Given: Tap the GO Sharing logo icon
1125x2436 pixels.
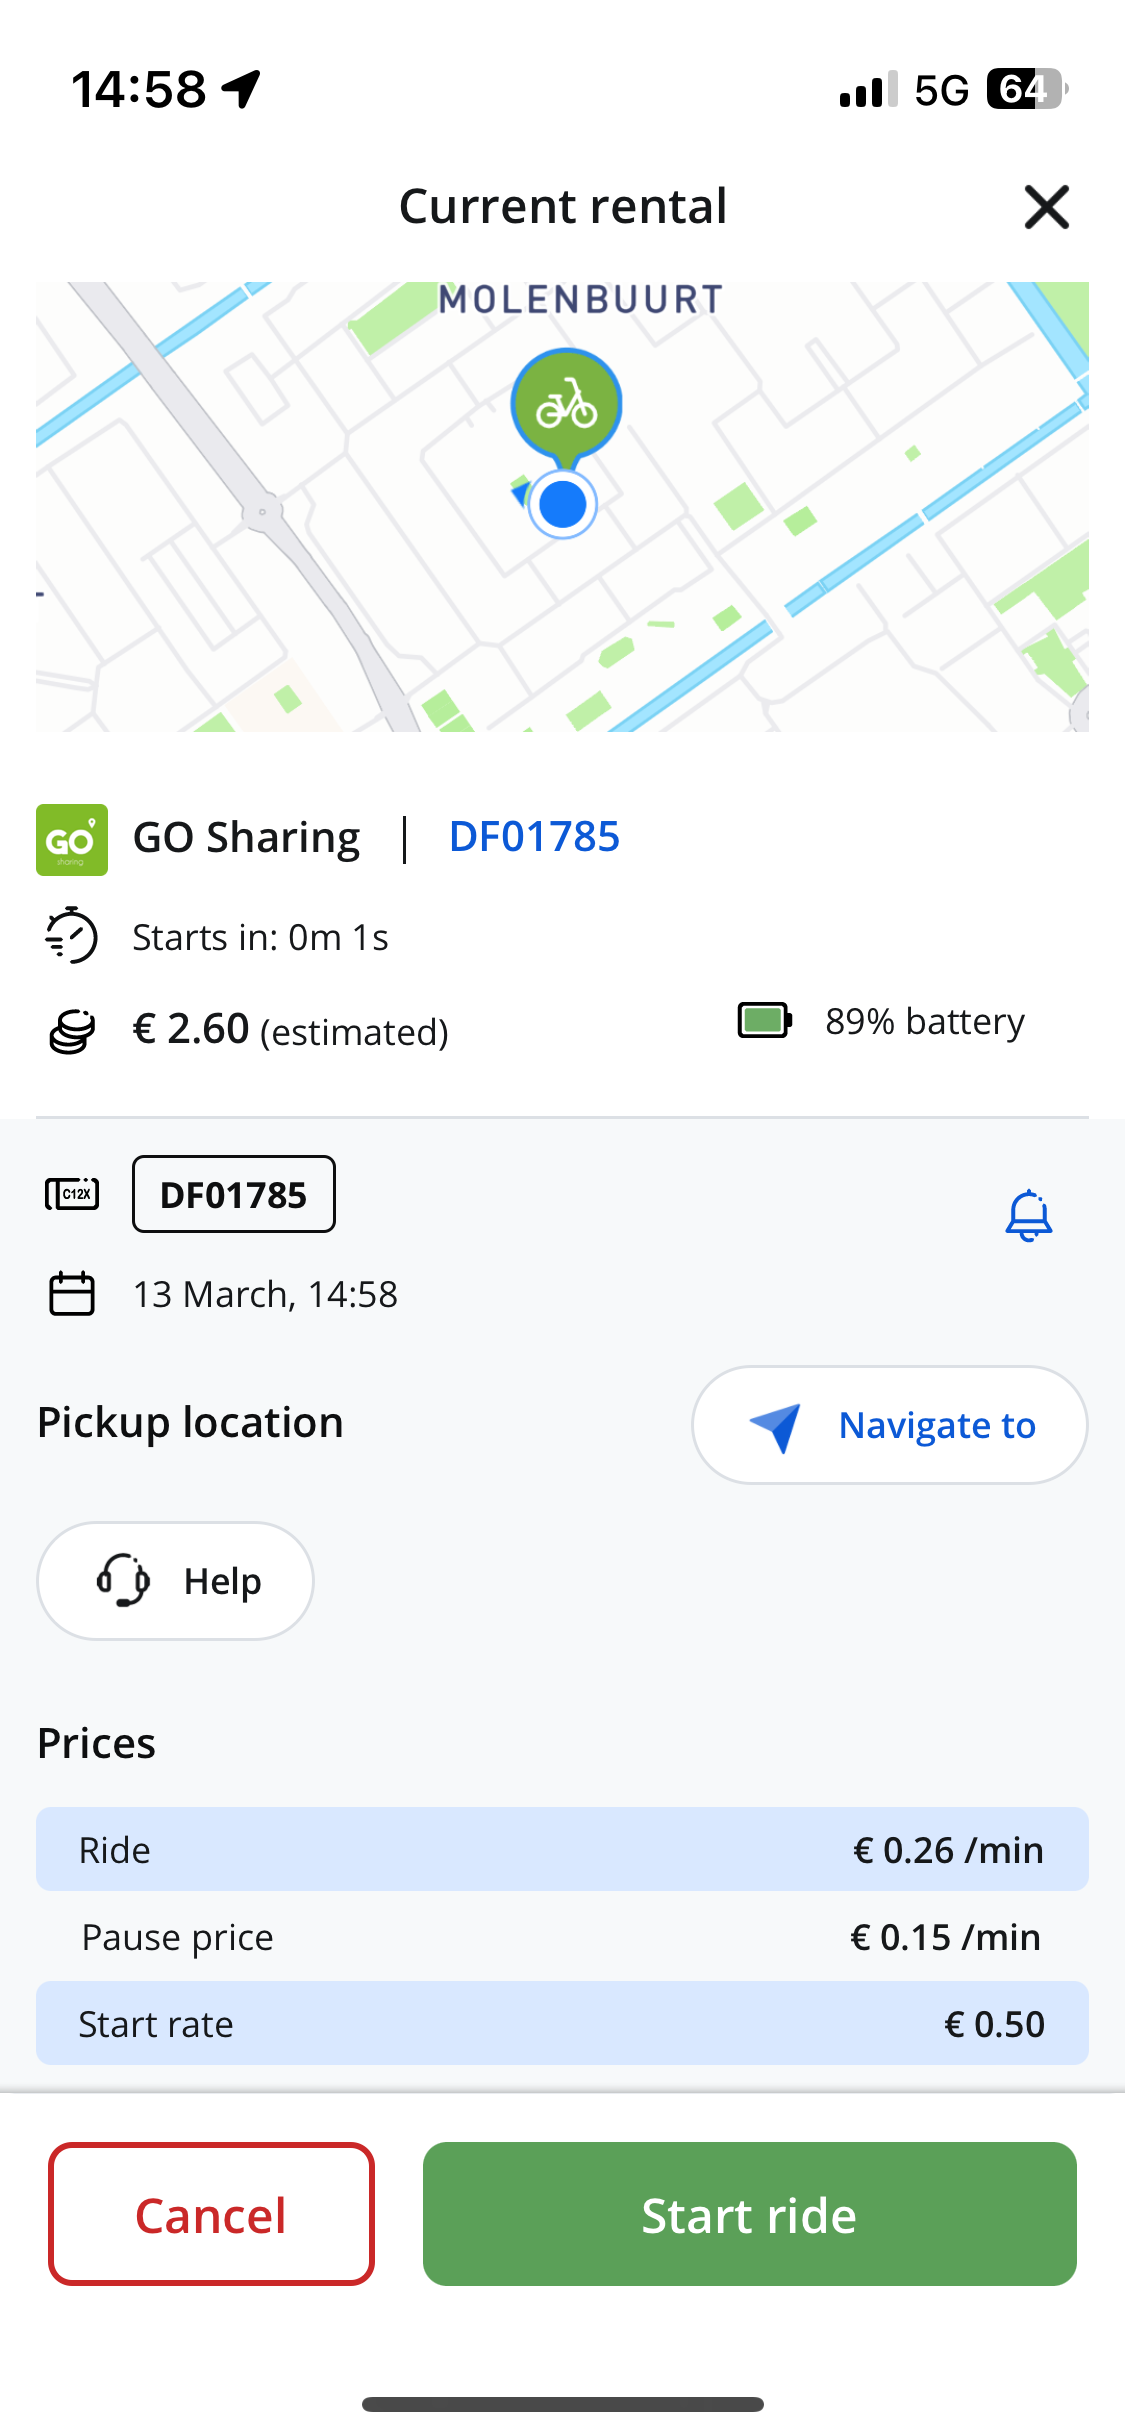Looking at the screenshot, I should click(x=72, y=840).
